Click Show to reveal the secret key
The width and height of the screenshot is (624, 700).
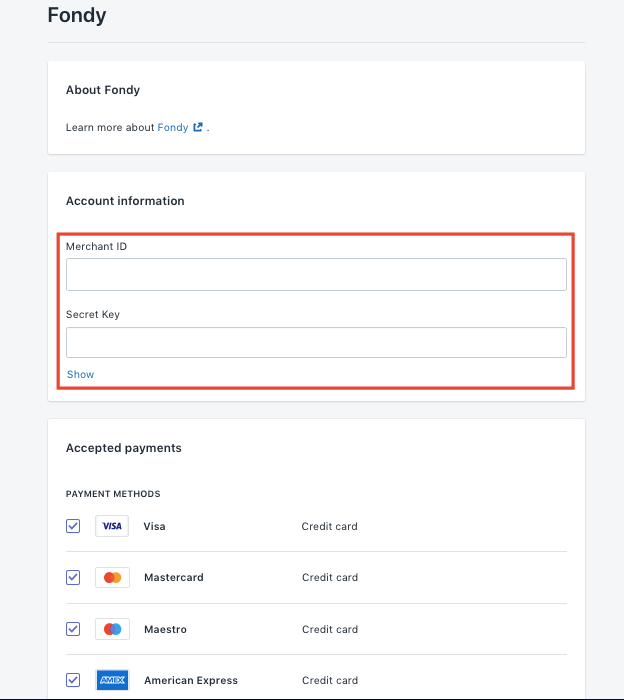click(80, 374)
